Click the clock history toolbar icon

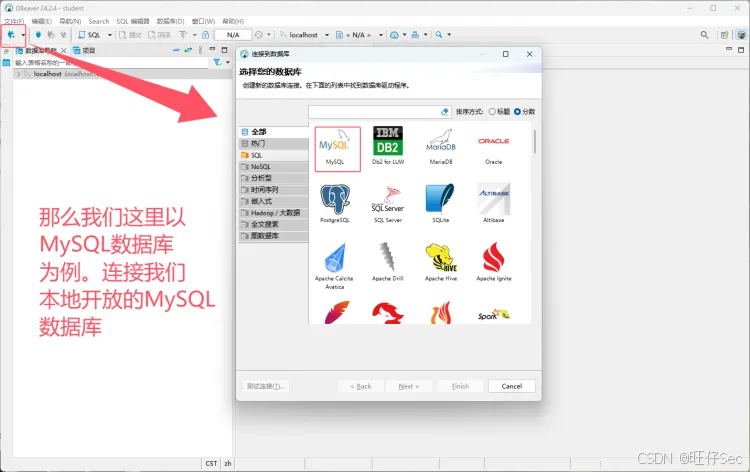coord(259,35)
